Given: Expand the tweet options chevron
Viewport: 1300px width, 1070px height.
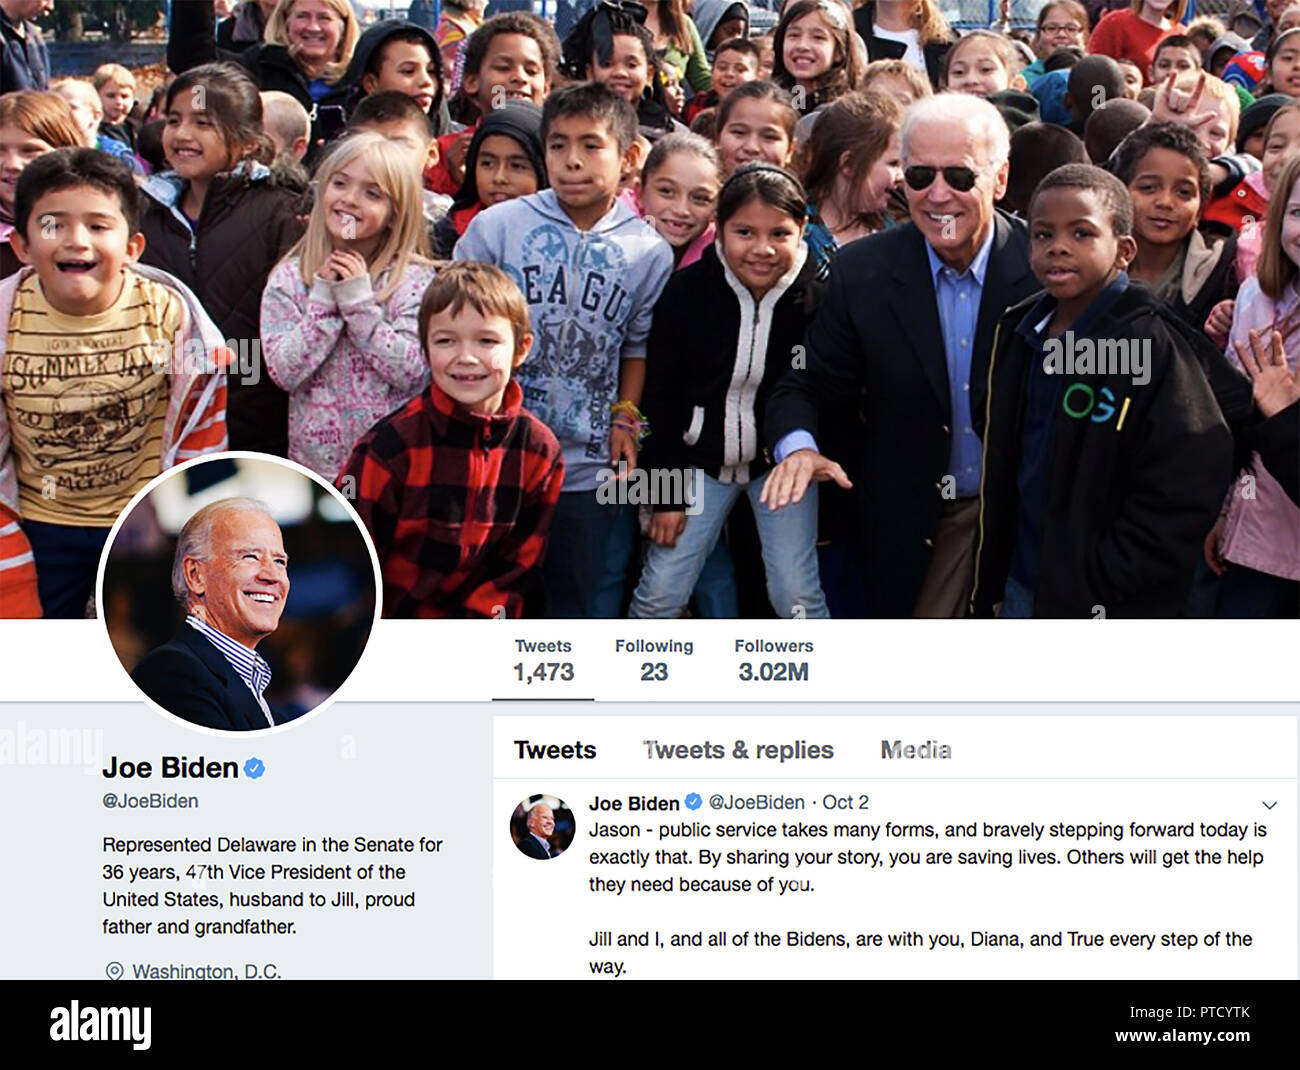Looking at the screenshot, I should 1269,805.
